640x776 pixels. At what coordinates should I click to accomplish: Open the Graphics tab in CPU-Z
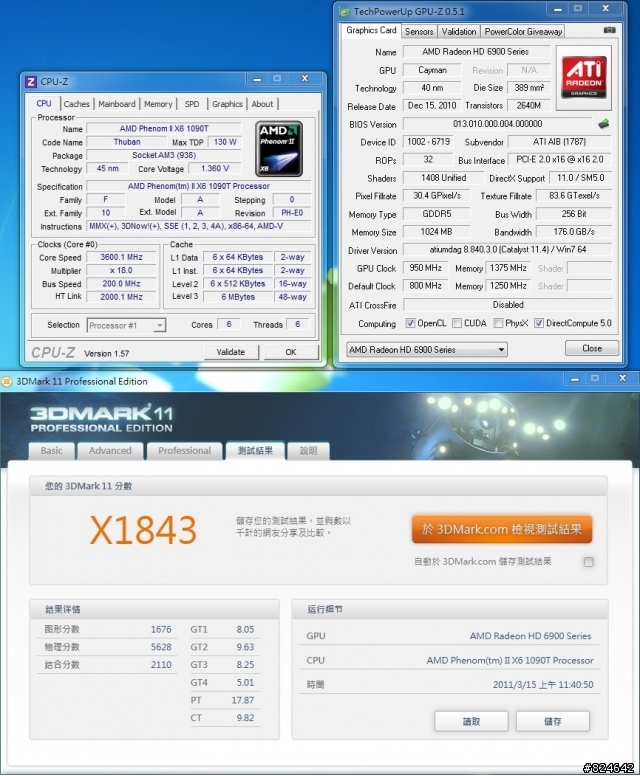pos(227,104)
